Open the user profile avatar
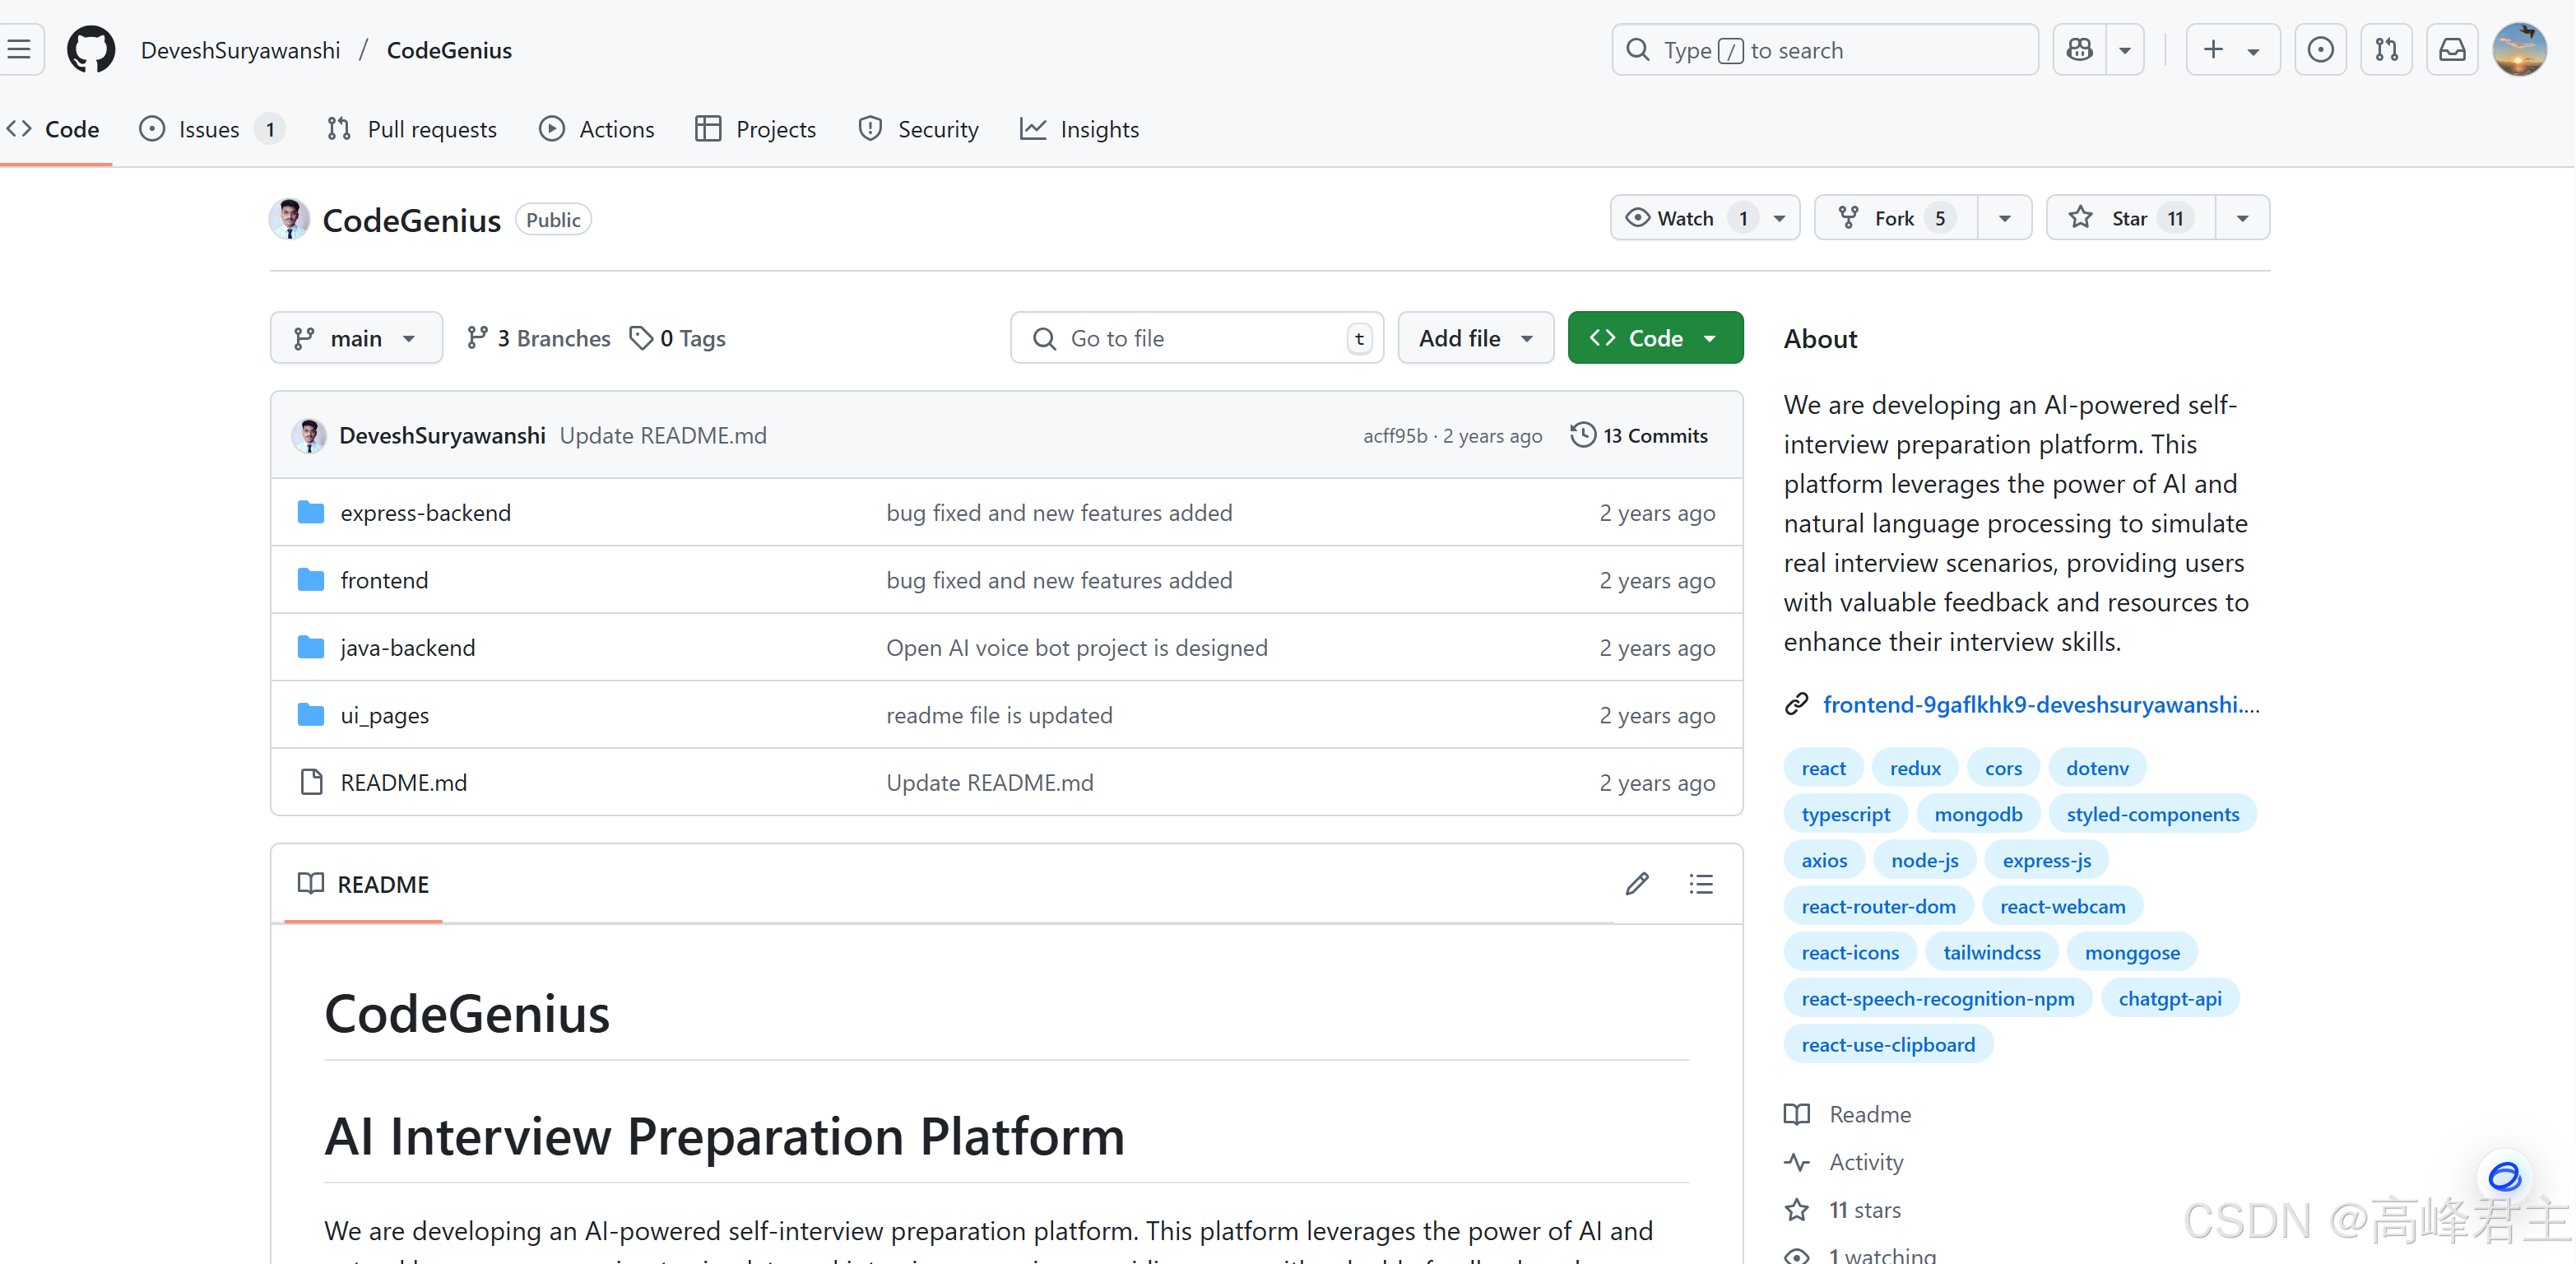This screenshot has width=2576, height=1264. (2519, 50)
